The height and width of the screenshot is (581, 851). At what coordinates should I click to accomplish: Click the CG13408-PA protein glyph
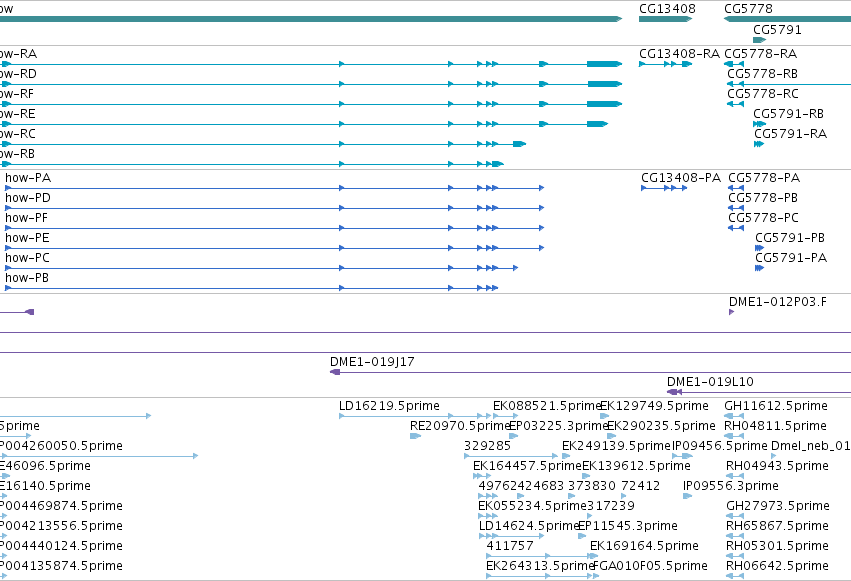[664, 188]
